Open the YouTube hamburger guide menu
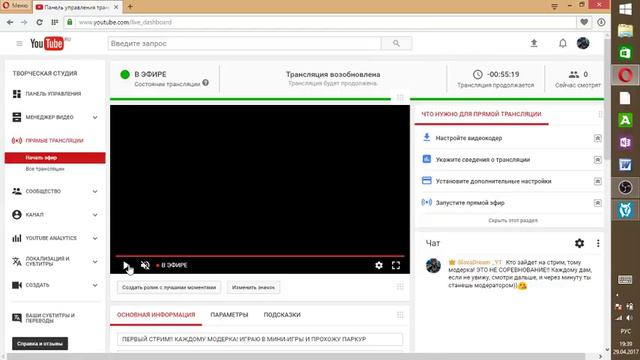This screenshot has height=360, width=640. [x=19, y=43]
